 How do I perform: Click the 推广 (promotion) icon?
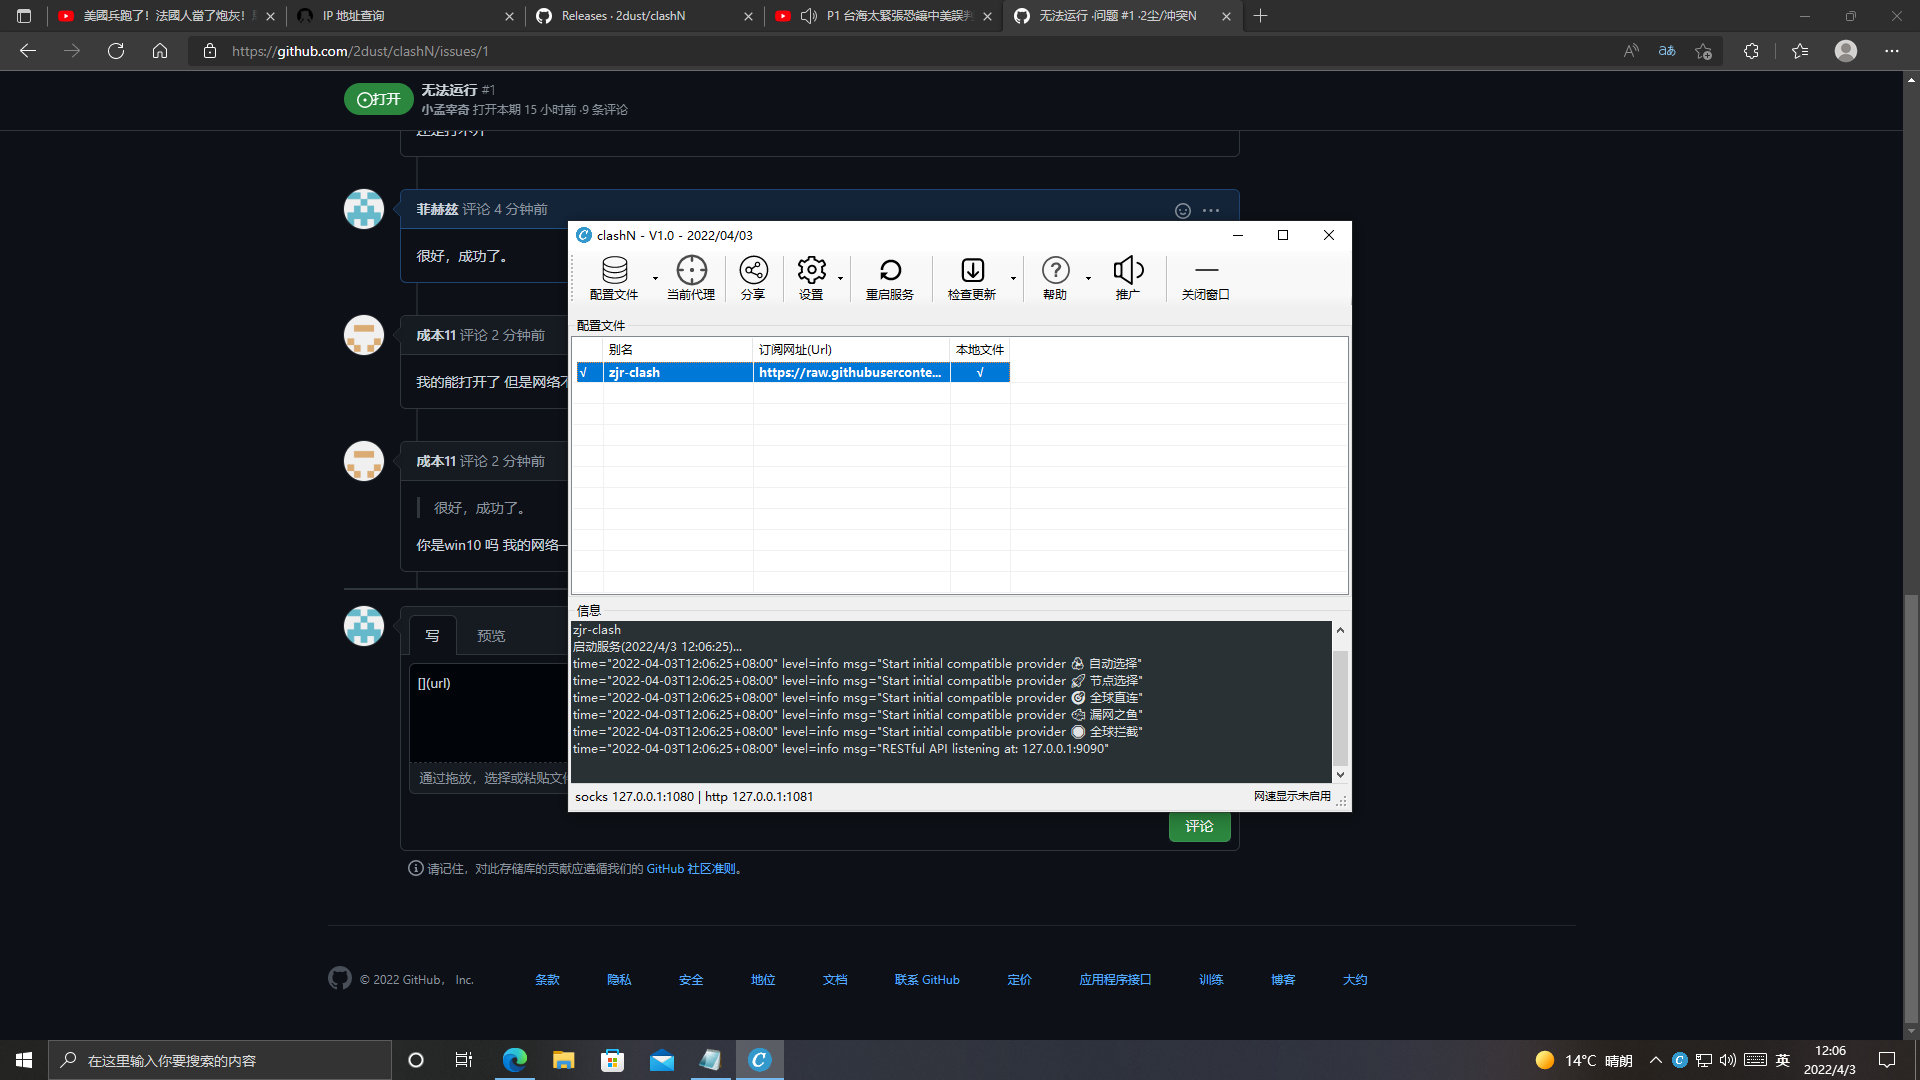(1128, 278)
